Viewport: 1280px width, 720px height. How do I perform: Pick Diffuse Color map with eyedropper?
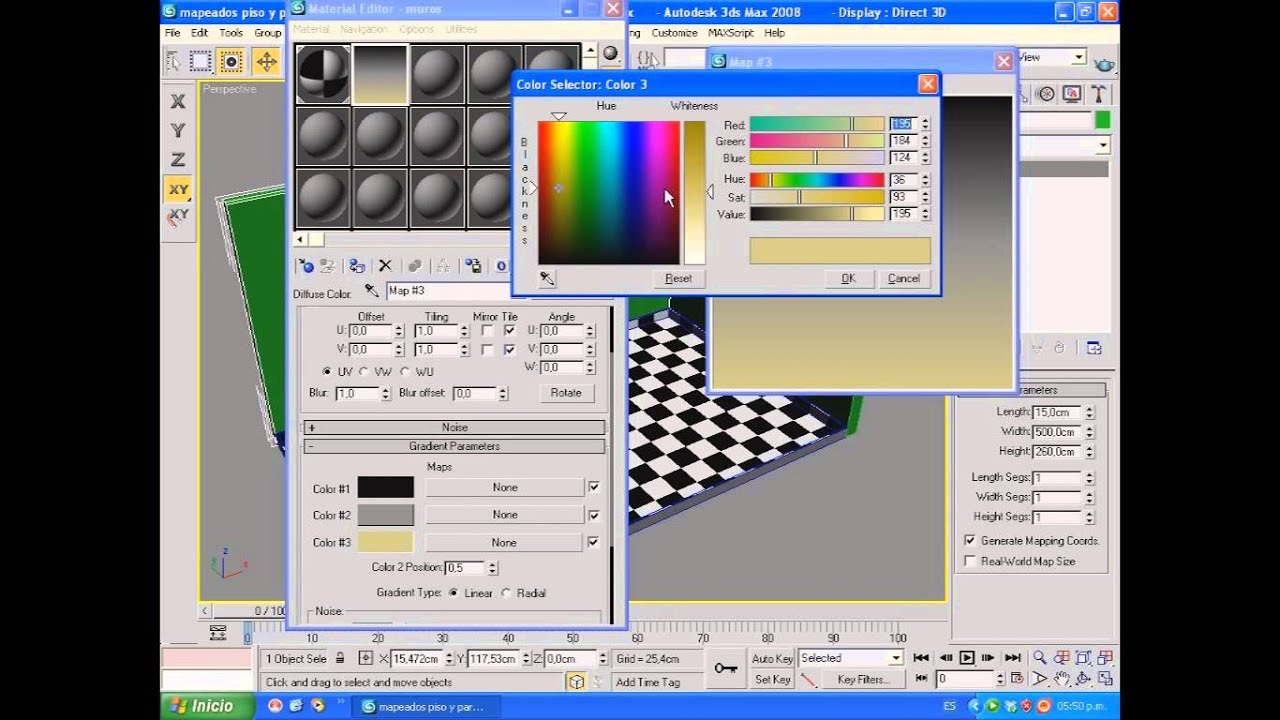coord(371,290)
